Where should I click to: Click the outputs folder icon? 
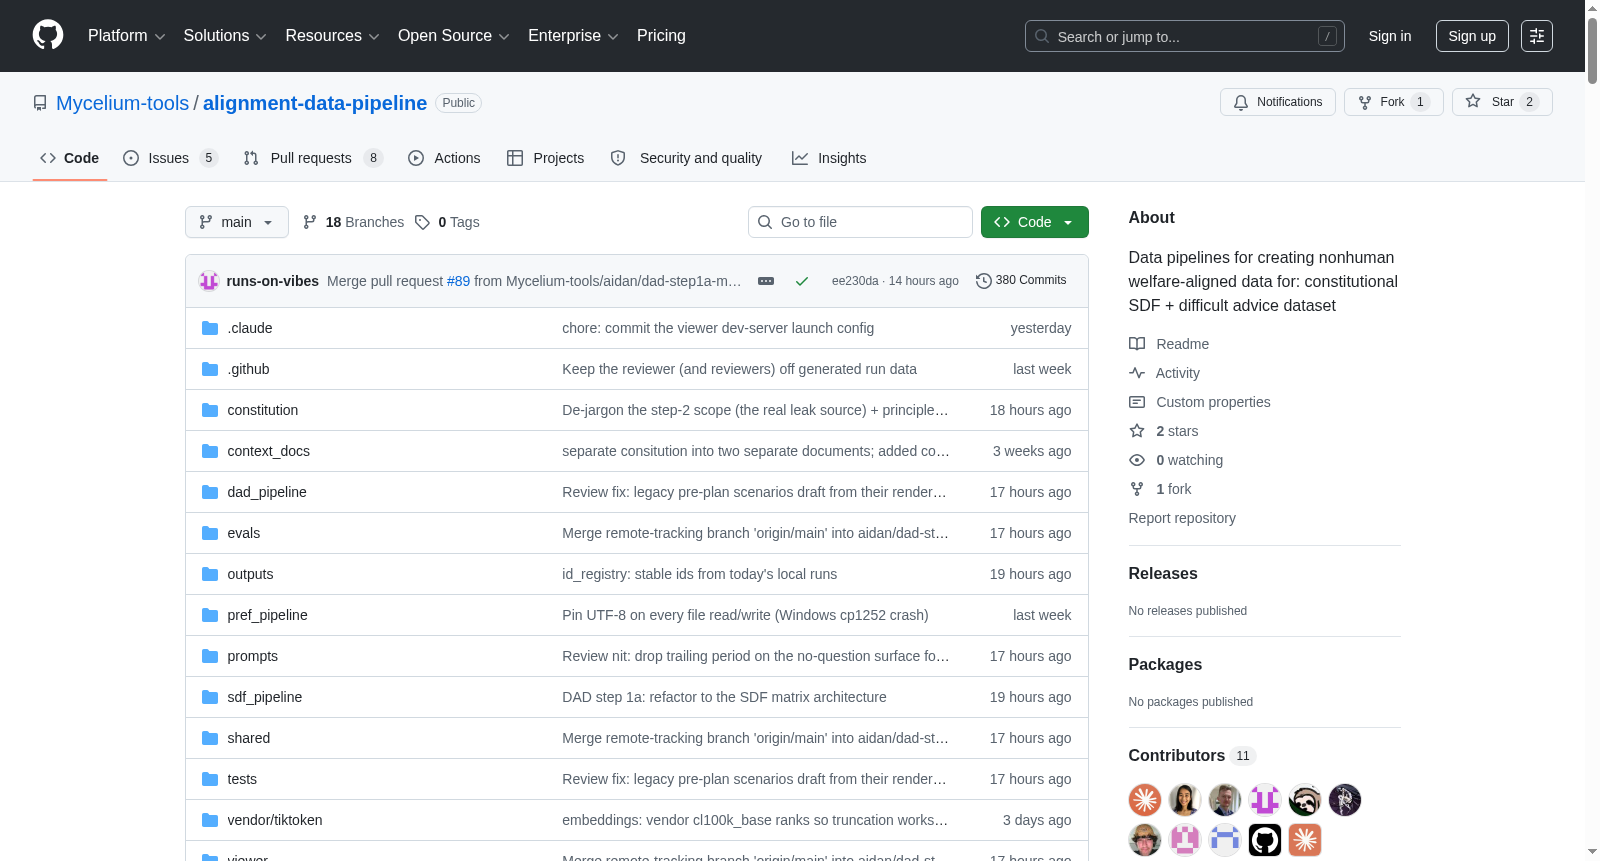pos(210,574)
